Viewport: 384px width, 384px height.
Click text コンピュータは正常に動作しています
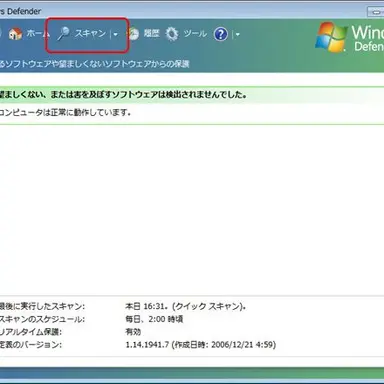click(65, 113)
